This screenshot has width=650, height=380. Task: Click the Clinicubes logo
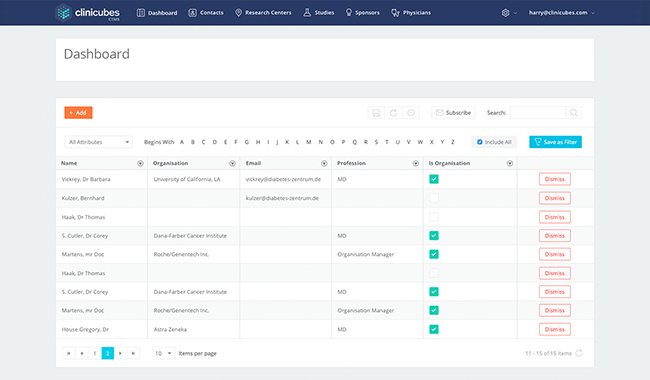[x=87, y=12]
